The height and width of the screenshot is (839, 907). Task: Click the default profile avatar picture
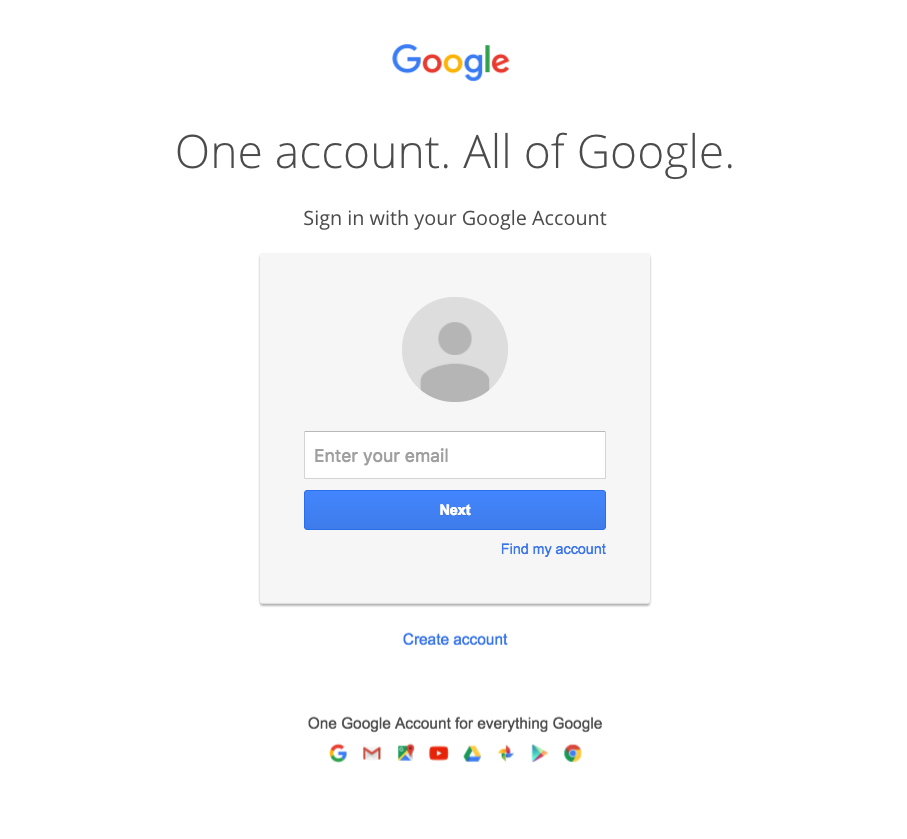click(455, 349)
